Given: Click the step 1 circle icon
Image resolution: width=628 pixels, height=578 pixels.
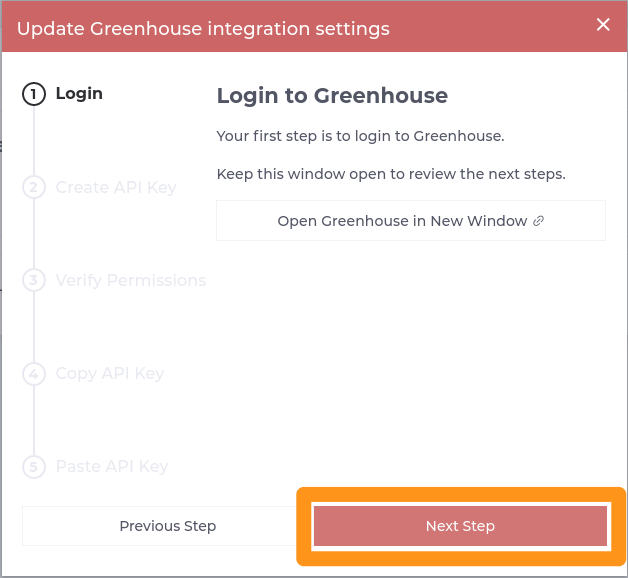Looking at the screenshot, I should (34, 94).
